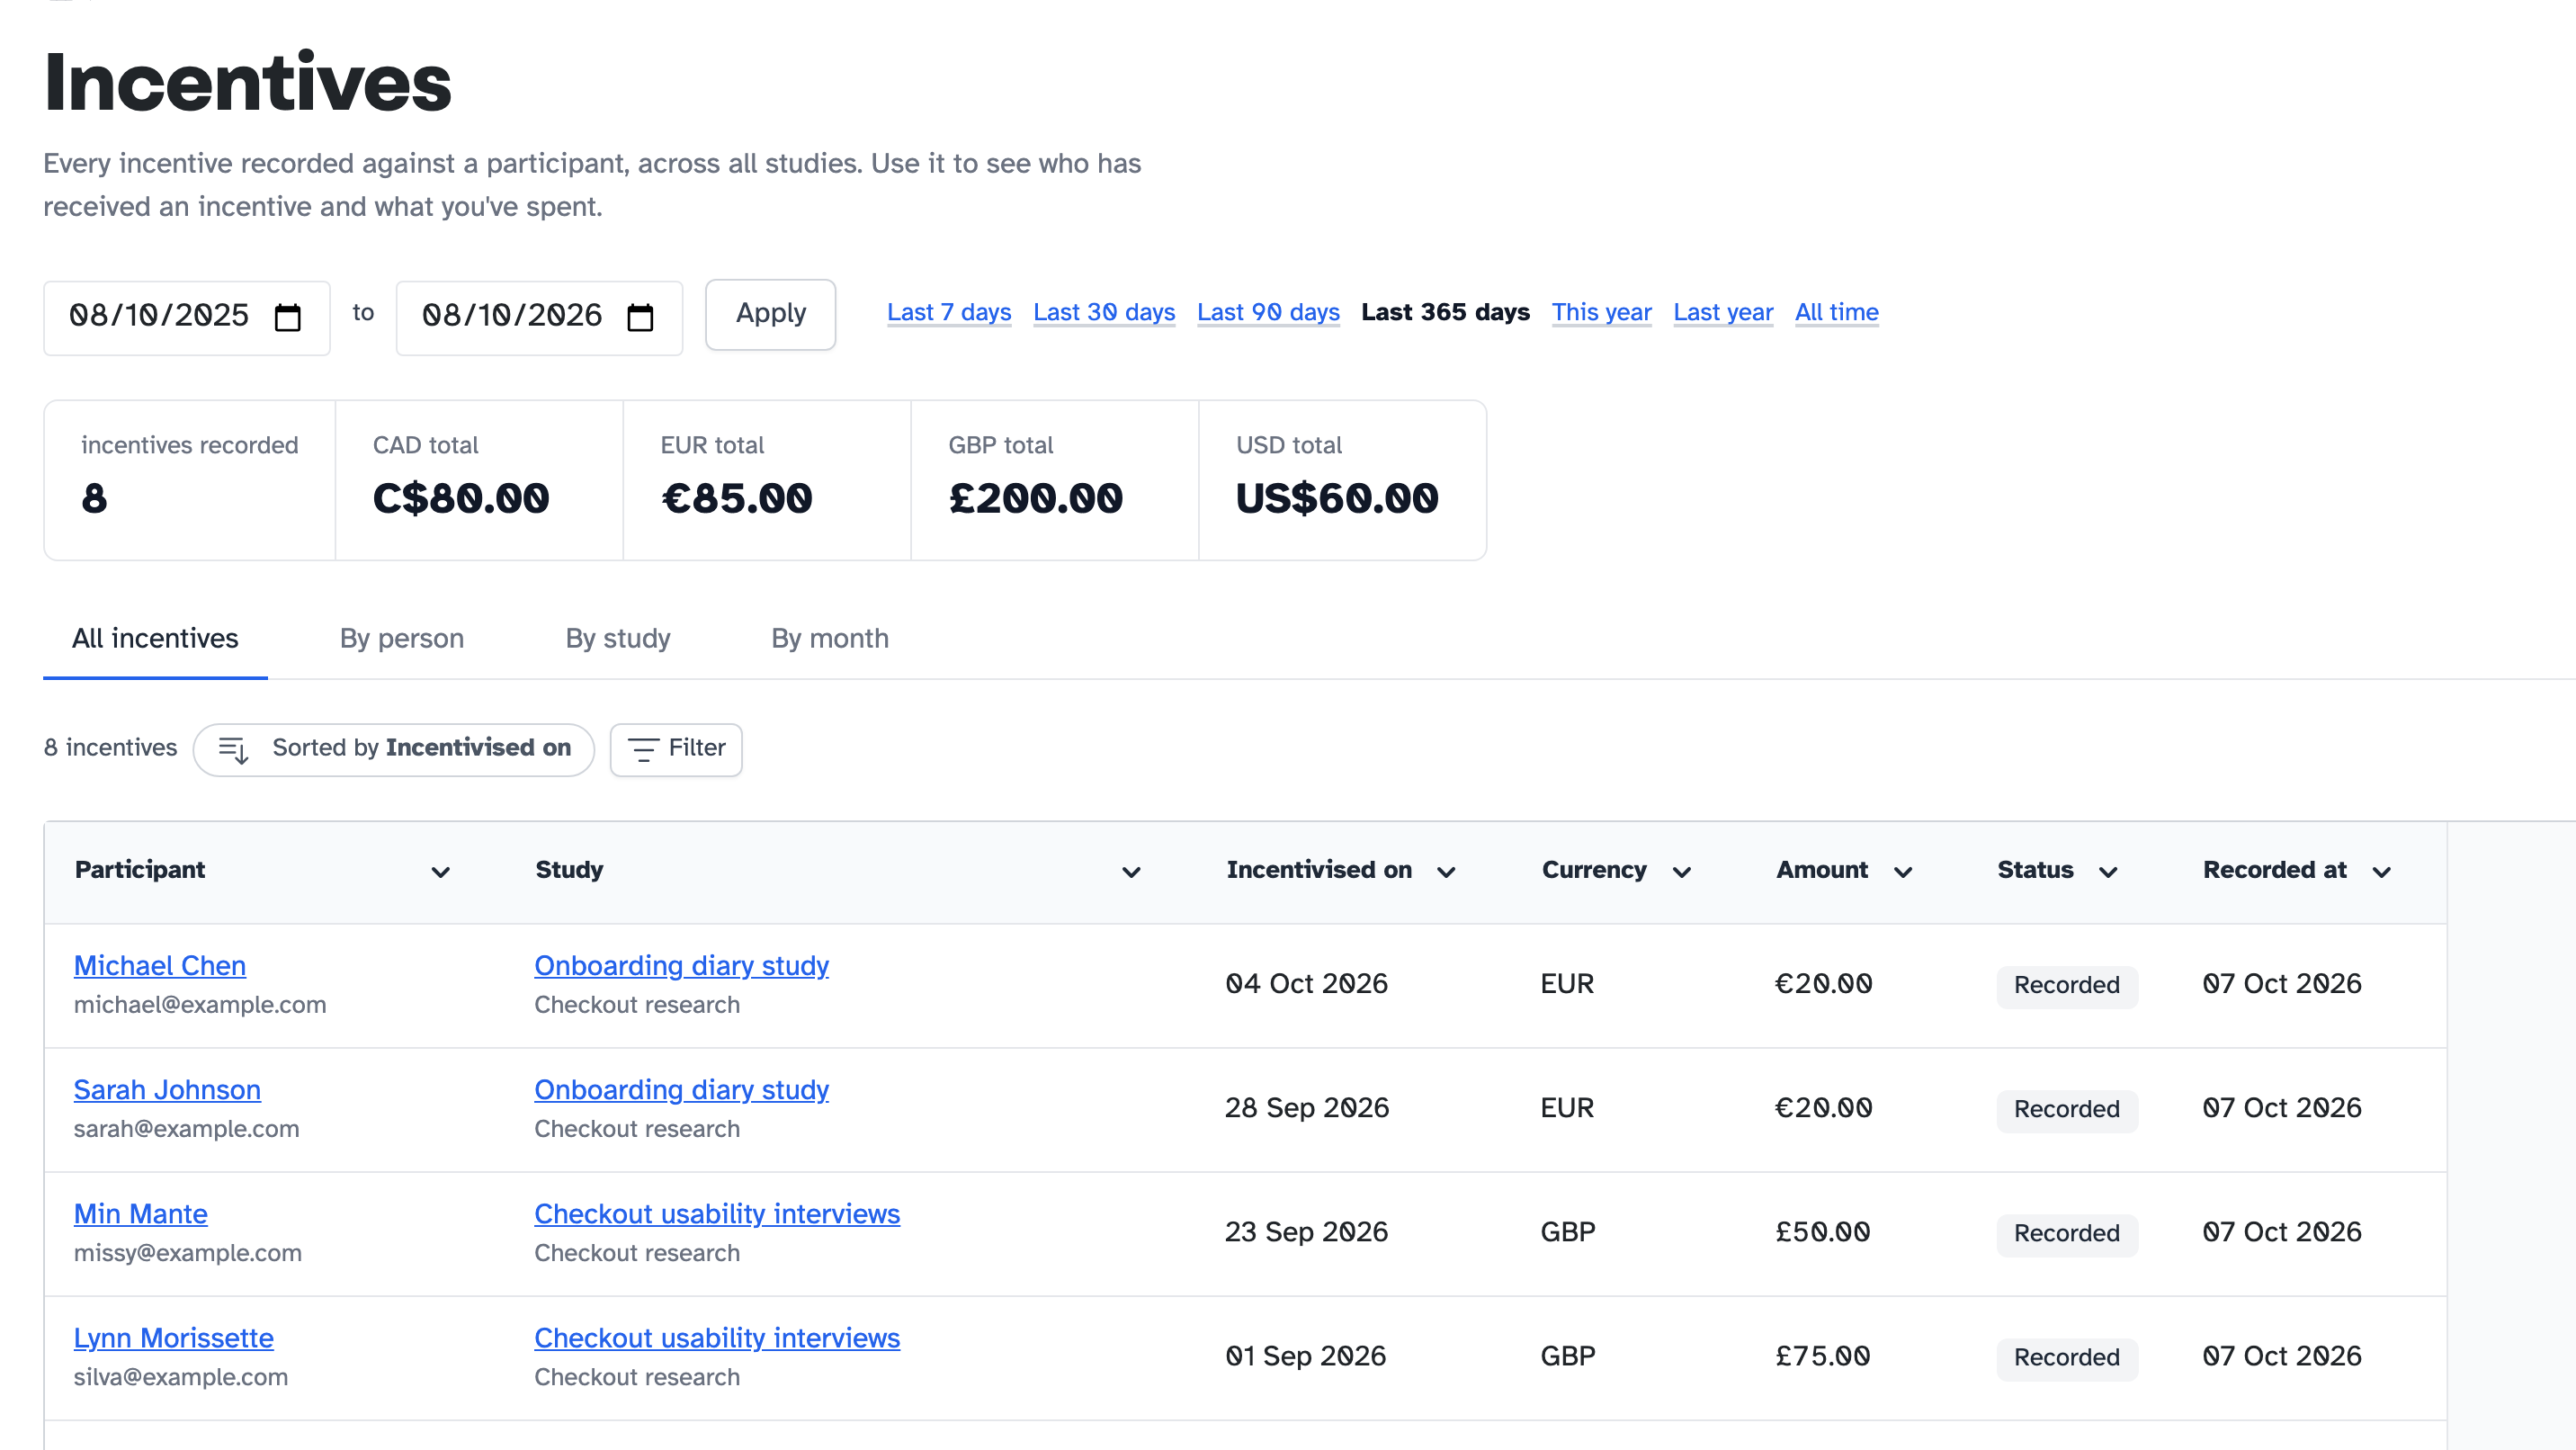Open calendar picker for end date

[x=640, y=317]
